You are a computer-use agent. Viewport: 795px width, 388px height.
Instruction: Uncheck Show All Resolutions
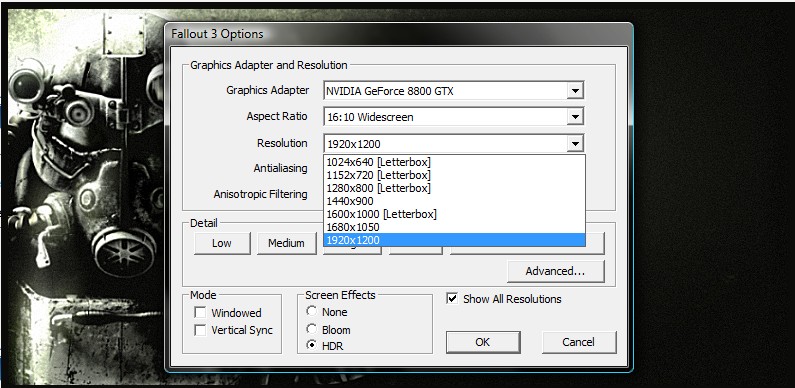(452, 299)
